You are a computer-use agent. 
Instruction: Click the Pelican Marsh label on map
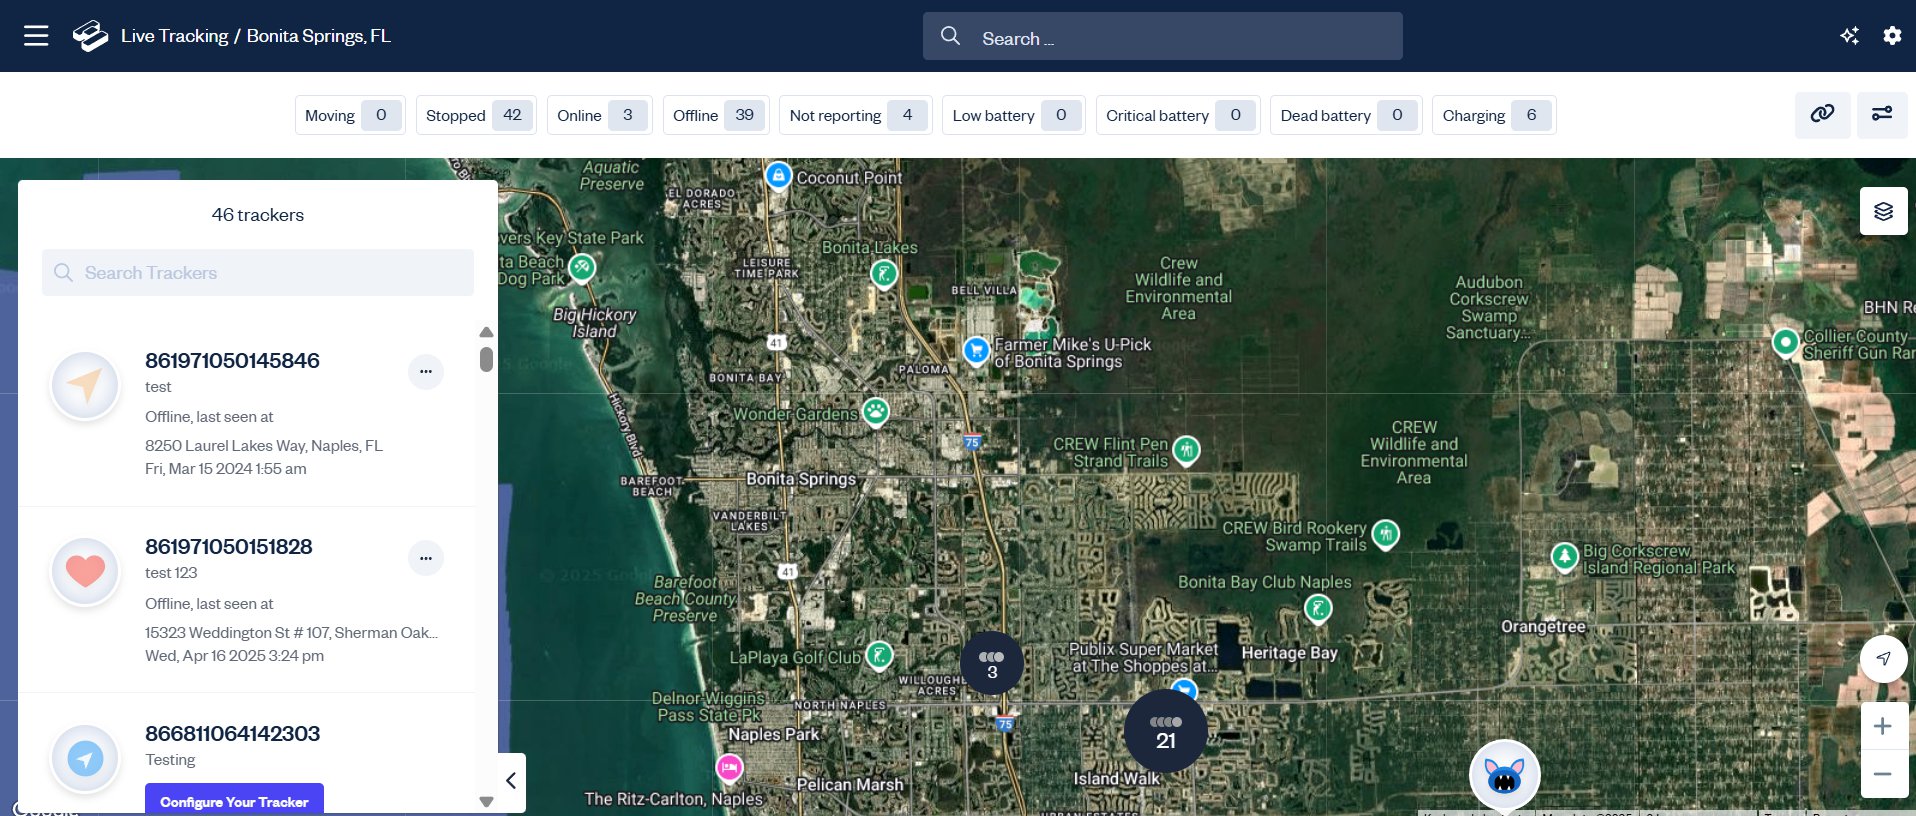(x=850, y=785)
